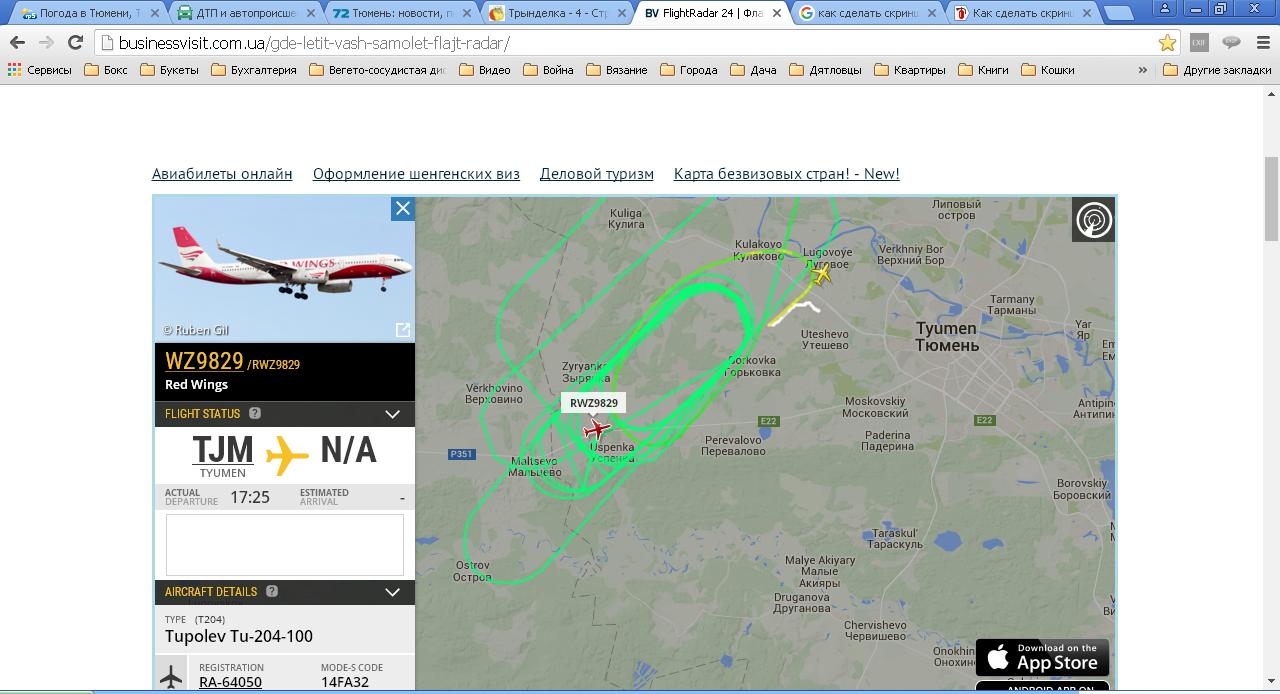
Task: Click the Flight Status help question mark
Action: pyautogui.click(x=255, y=413)
